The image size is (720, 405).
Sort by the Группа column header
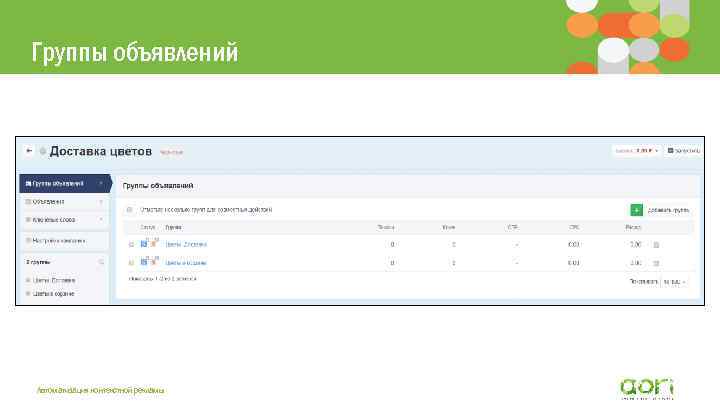(173, 227)
